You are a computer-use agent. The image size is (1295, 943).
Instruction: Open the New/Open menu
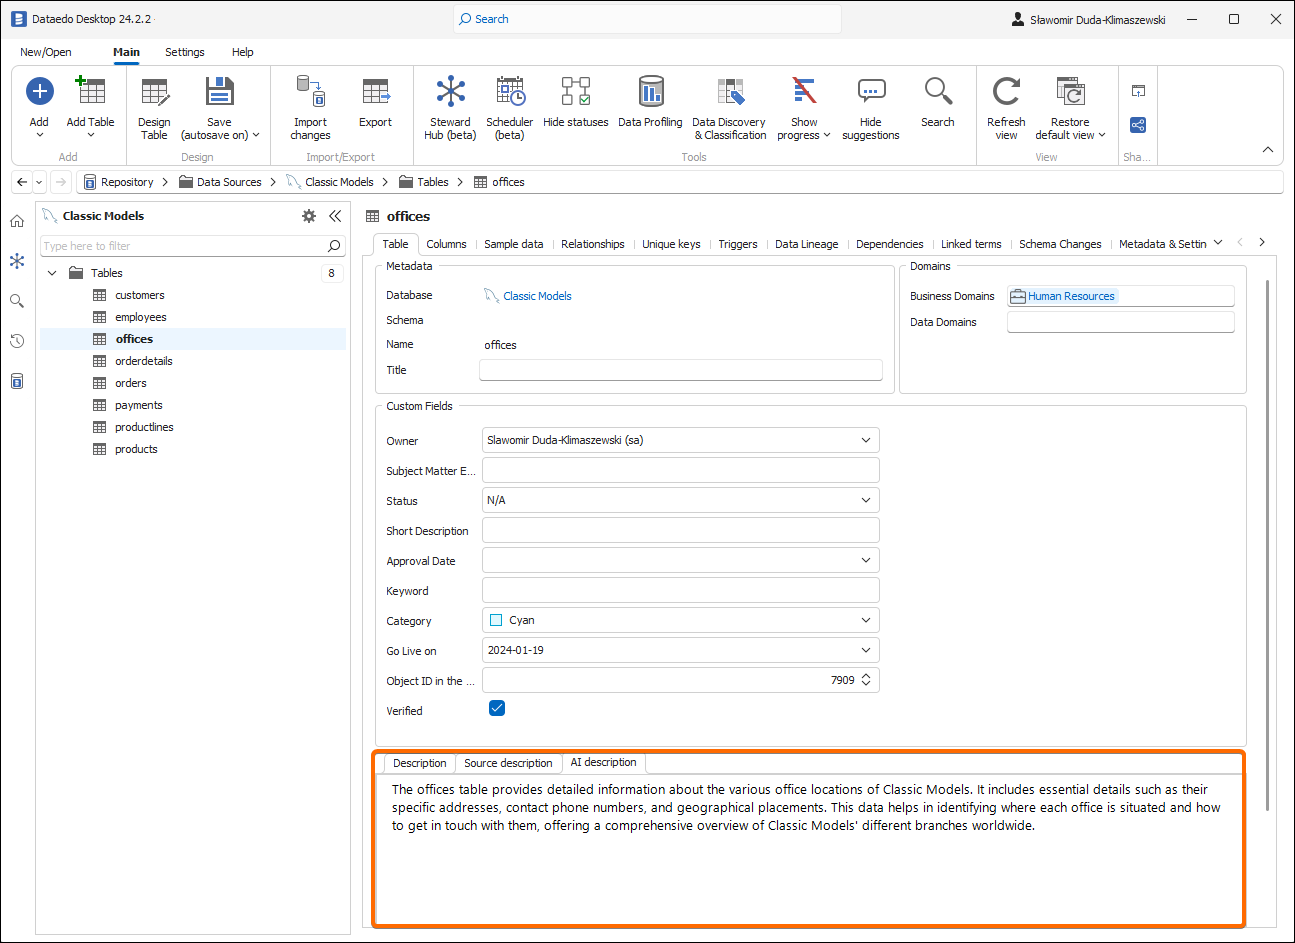point(46,52)
